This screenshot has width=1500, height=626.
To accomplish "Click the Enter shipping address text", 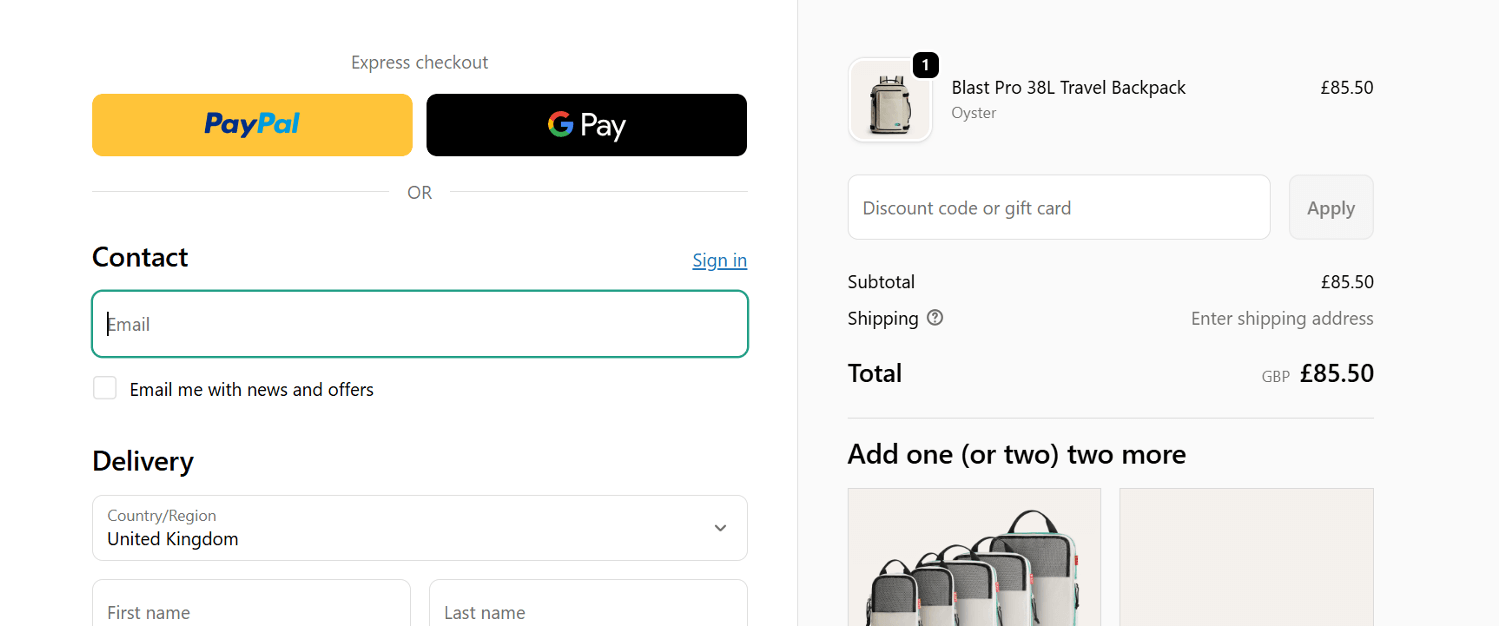I will click(1282, 318).
